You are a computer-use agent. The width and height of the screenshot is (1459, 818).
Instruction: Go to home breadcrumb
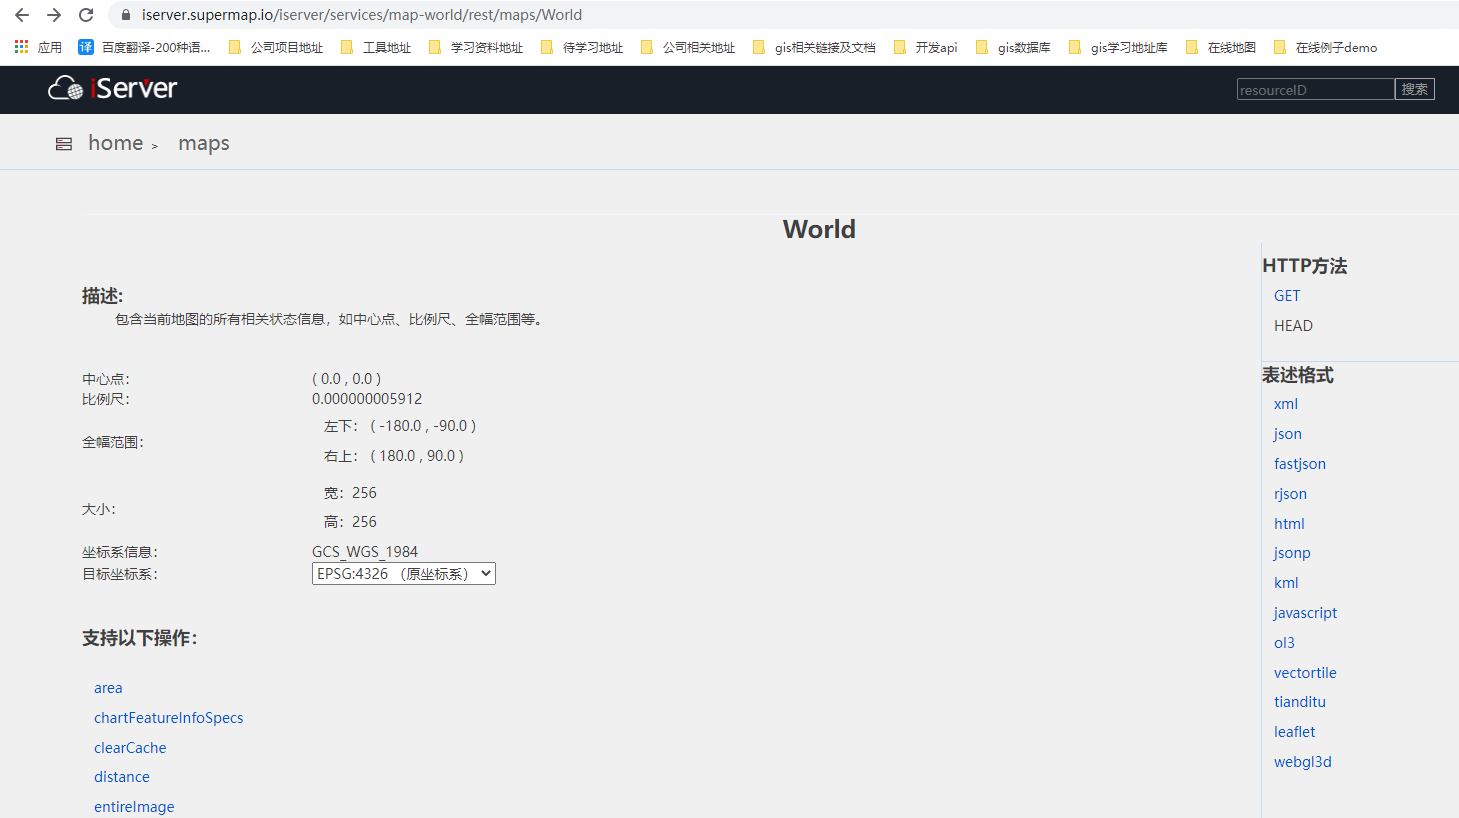coord(116,143)
